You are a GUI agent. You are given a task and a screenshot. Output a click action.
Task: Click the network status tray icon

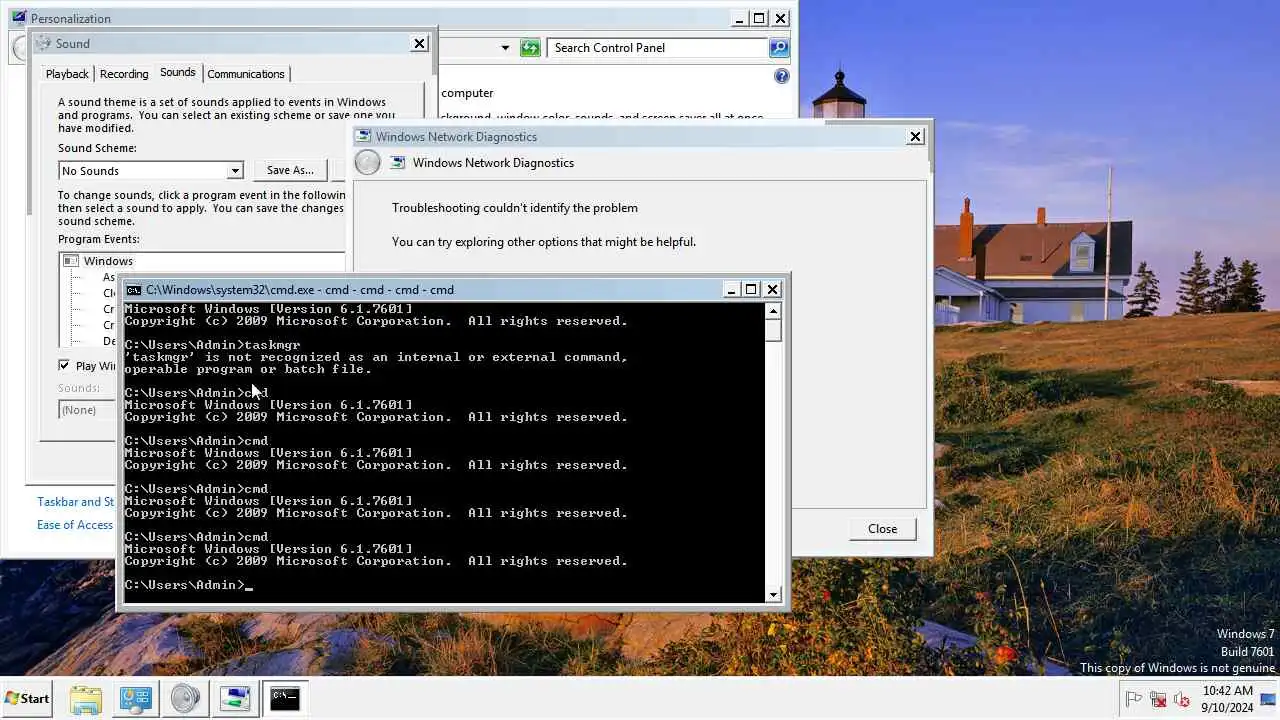coord(1157,699)
